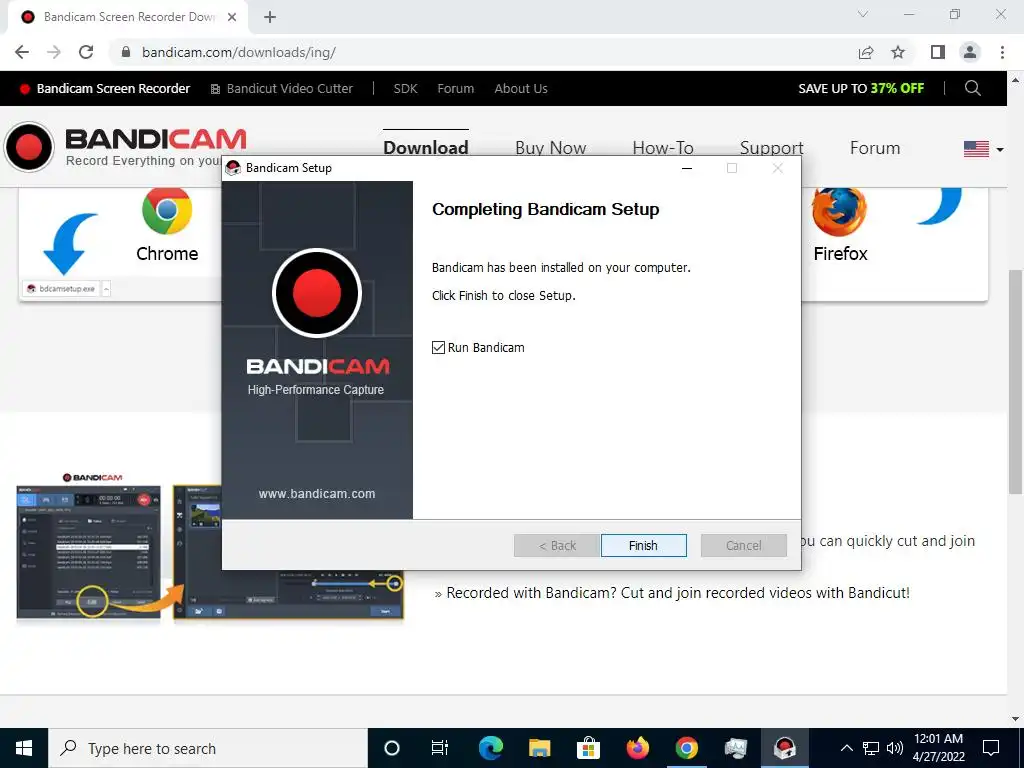Open the Windows Start menu
Viewport: 1024px width, 768px height.
[x=24, y=748]
